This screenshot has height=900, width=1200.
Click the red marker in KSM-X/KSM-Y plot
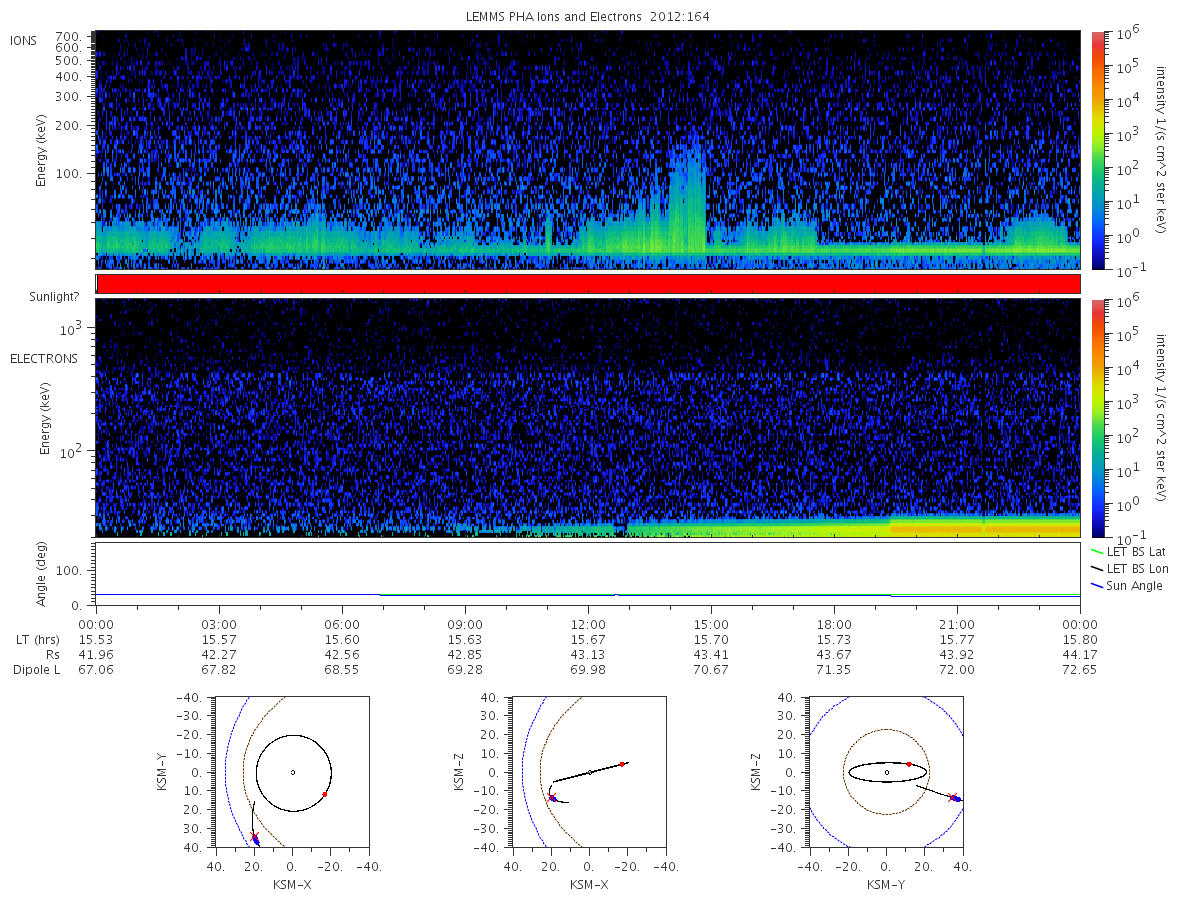pos(325,794)
